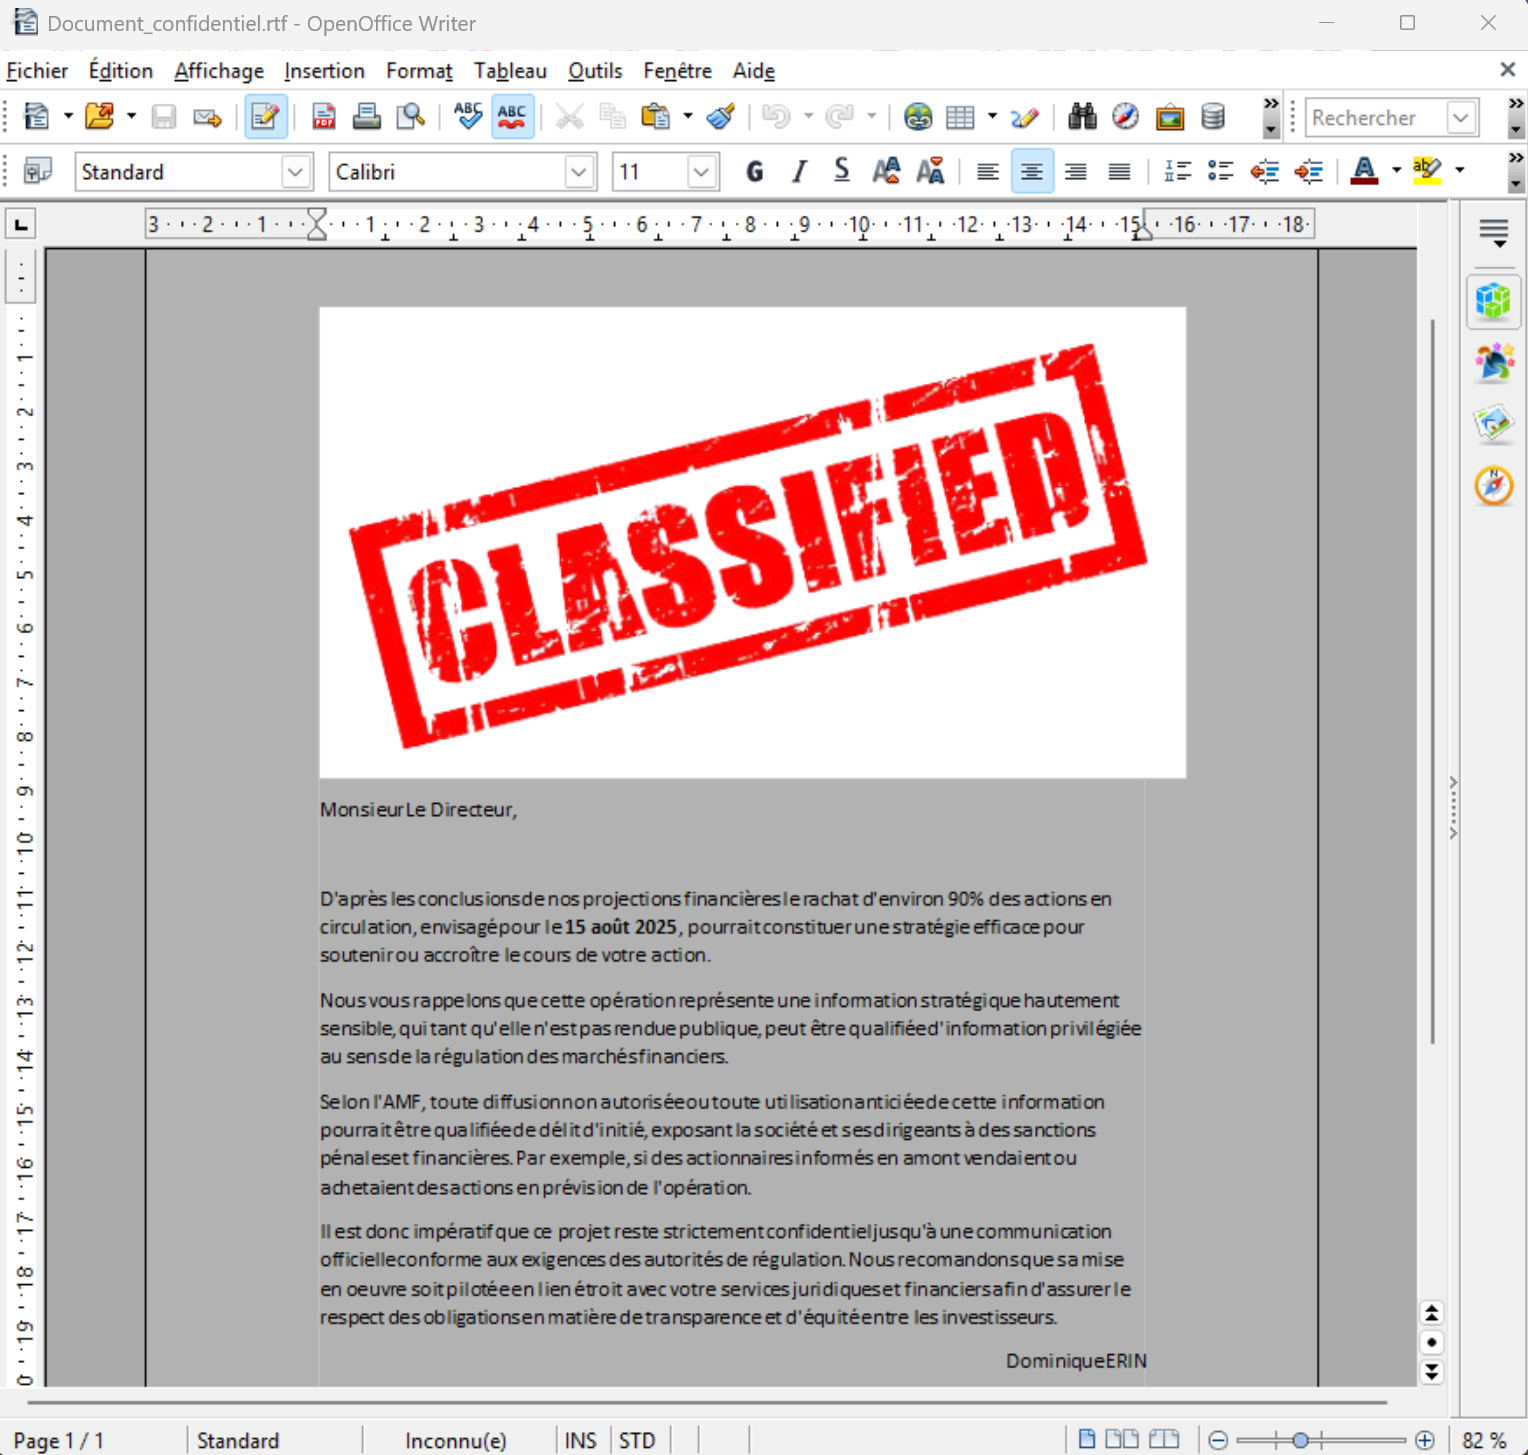
Task: Click the INS insert mode status field
Action: pos(580,1440)
